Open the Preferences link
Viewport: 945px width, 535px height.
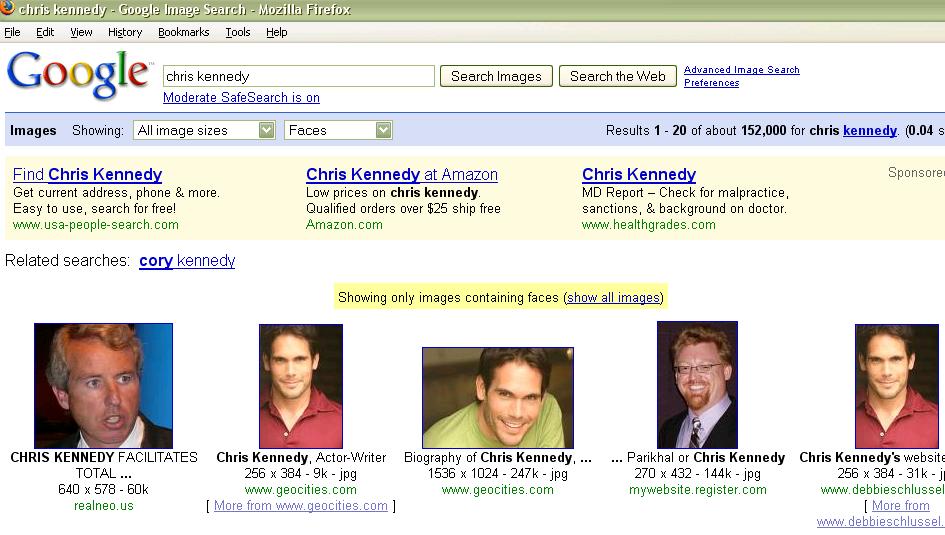pyautogui.click(x=711, y=83)
